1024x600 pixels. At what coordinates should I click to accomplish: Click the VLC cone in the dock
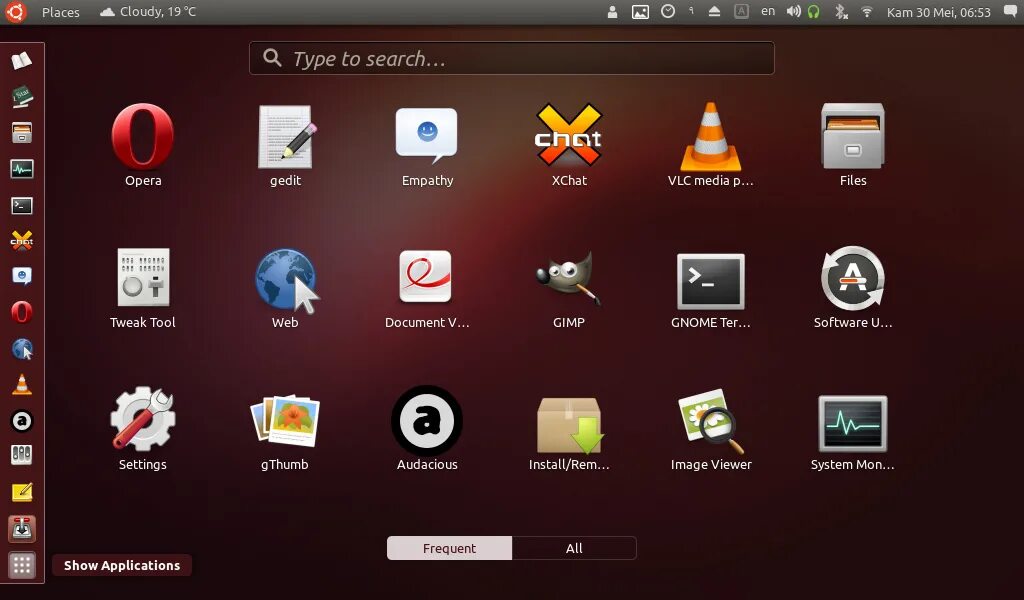pos(22,385)
